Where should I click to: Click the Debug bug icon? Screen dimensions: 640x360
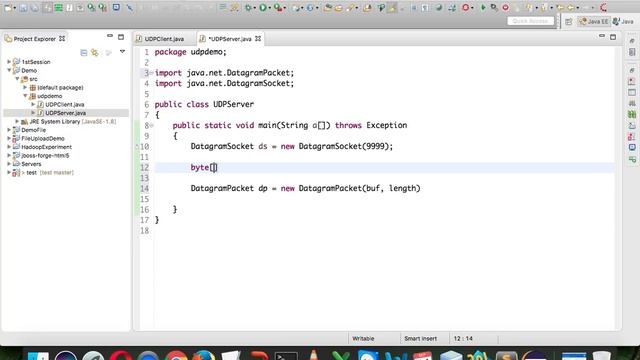(248, 7)
